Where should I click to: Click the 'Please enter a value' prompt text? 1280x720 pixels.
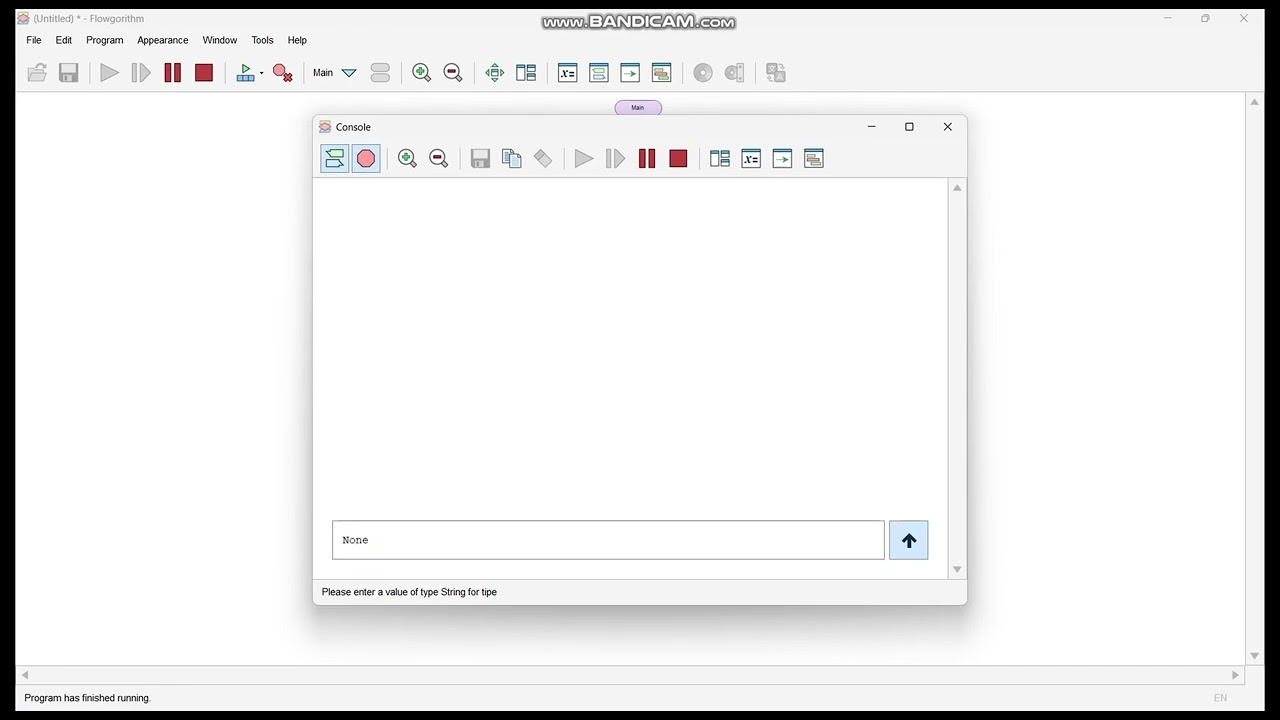[409, 592]
